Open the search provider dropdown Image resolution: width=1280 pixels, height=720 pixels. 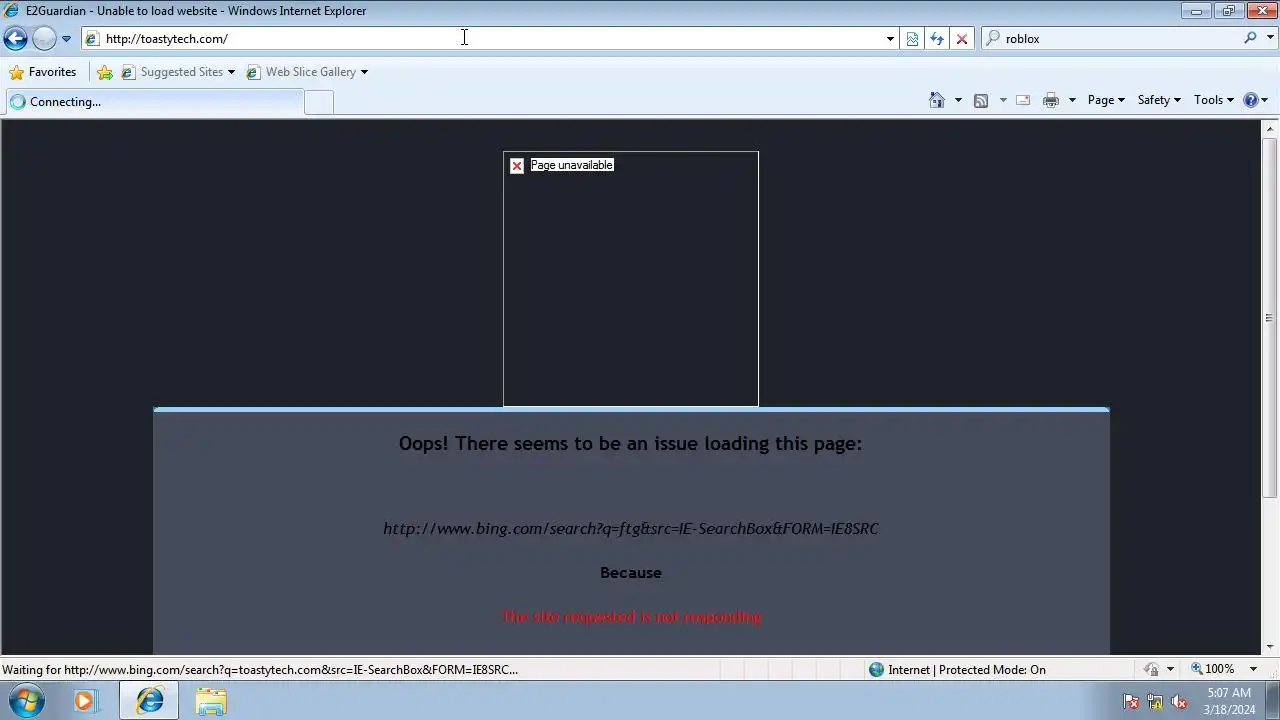[x=1269, y=38]
